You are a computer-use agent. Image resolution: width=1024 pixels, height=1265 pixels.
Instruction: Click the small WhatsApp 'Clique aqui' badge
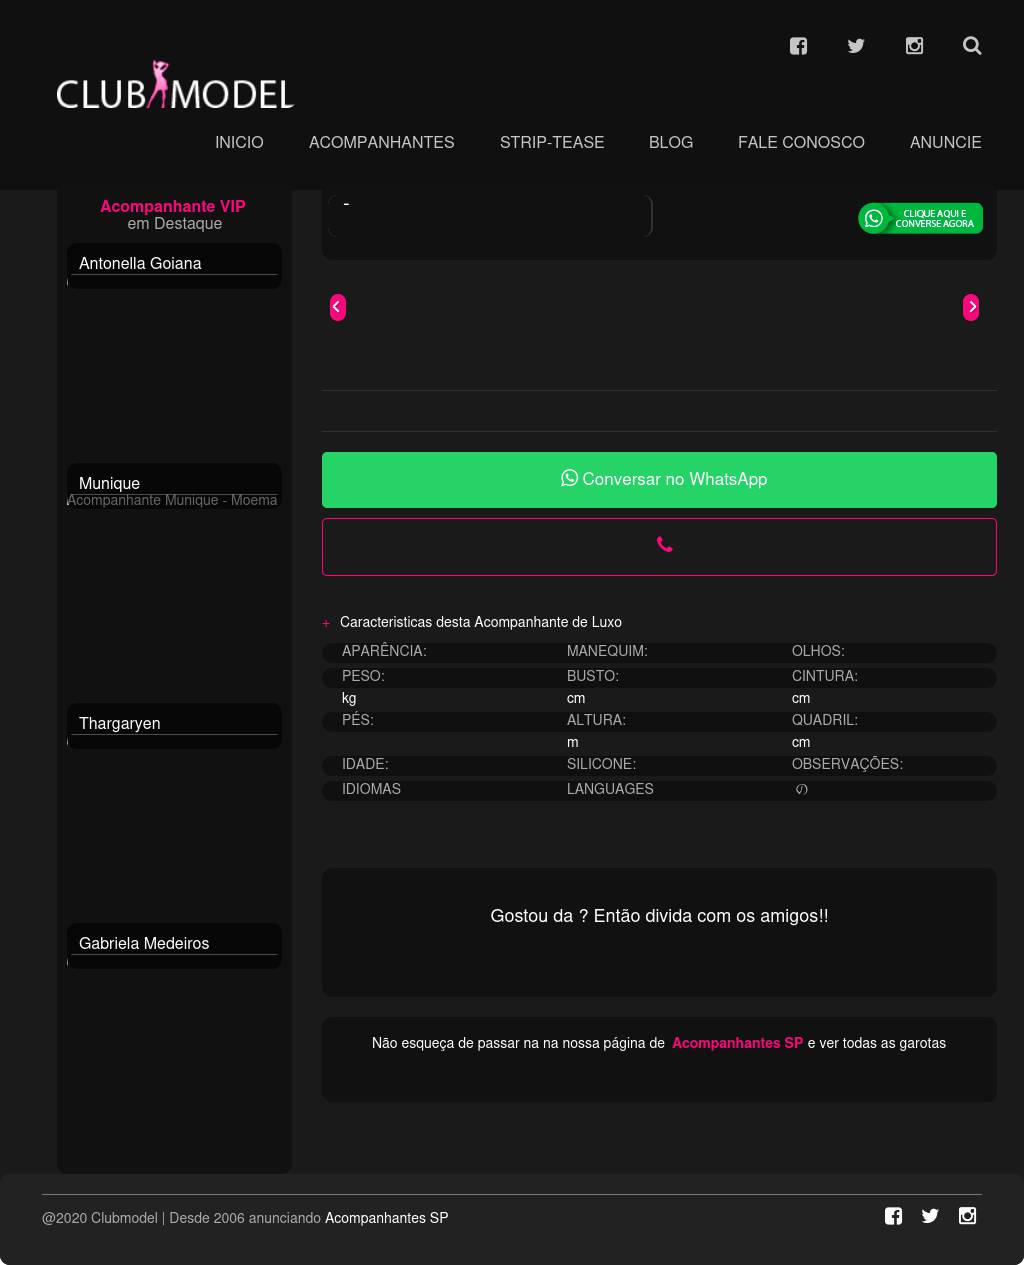[x=920, y=219]
